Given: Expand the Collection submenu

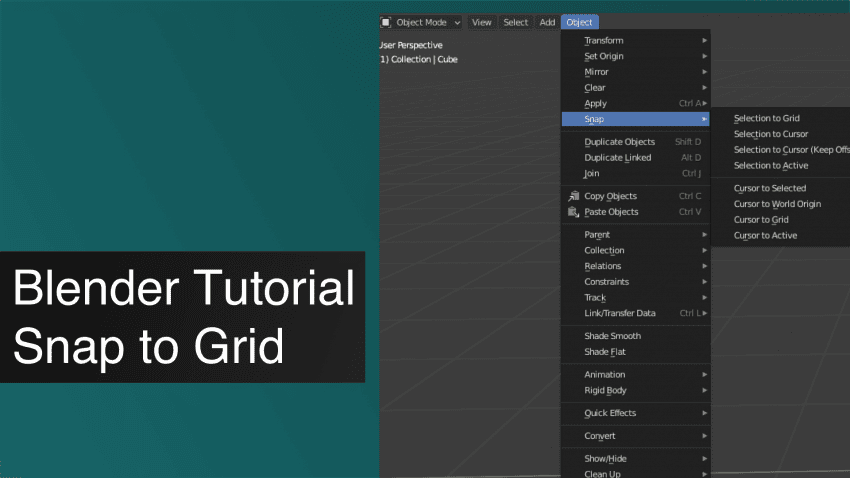Looking at the screenshot, I should [635, 250].
